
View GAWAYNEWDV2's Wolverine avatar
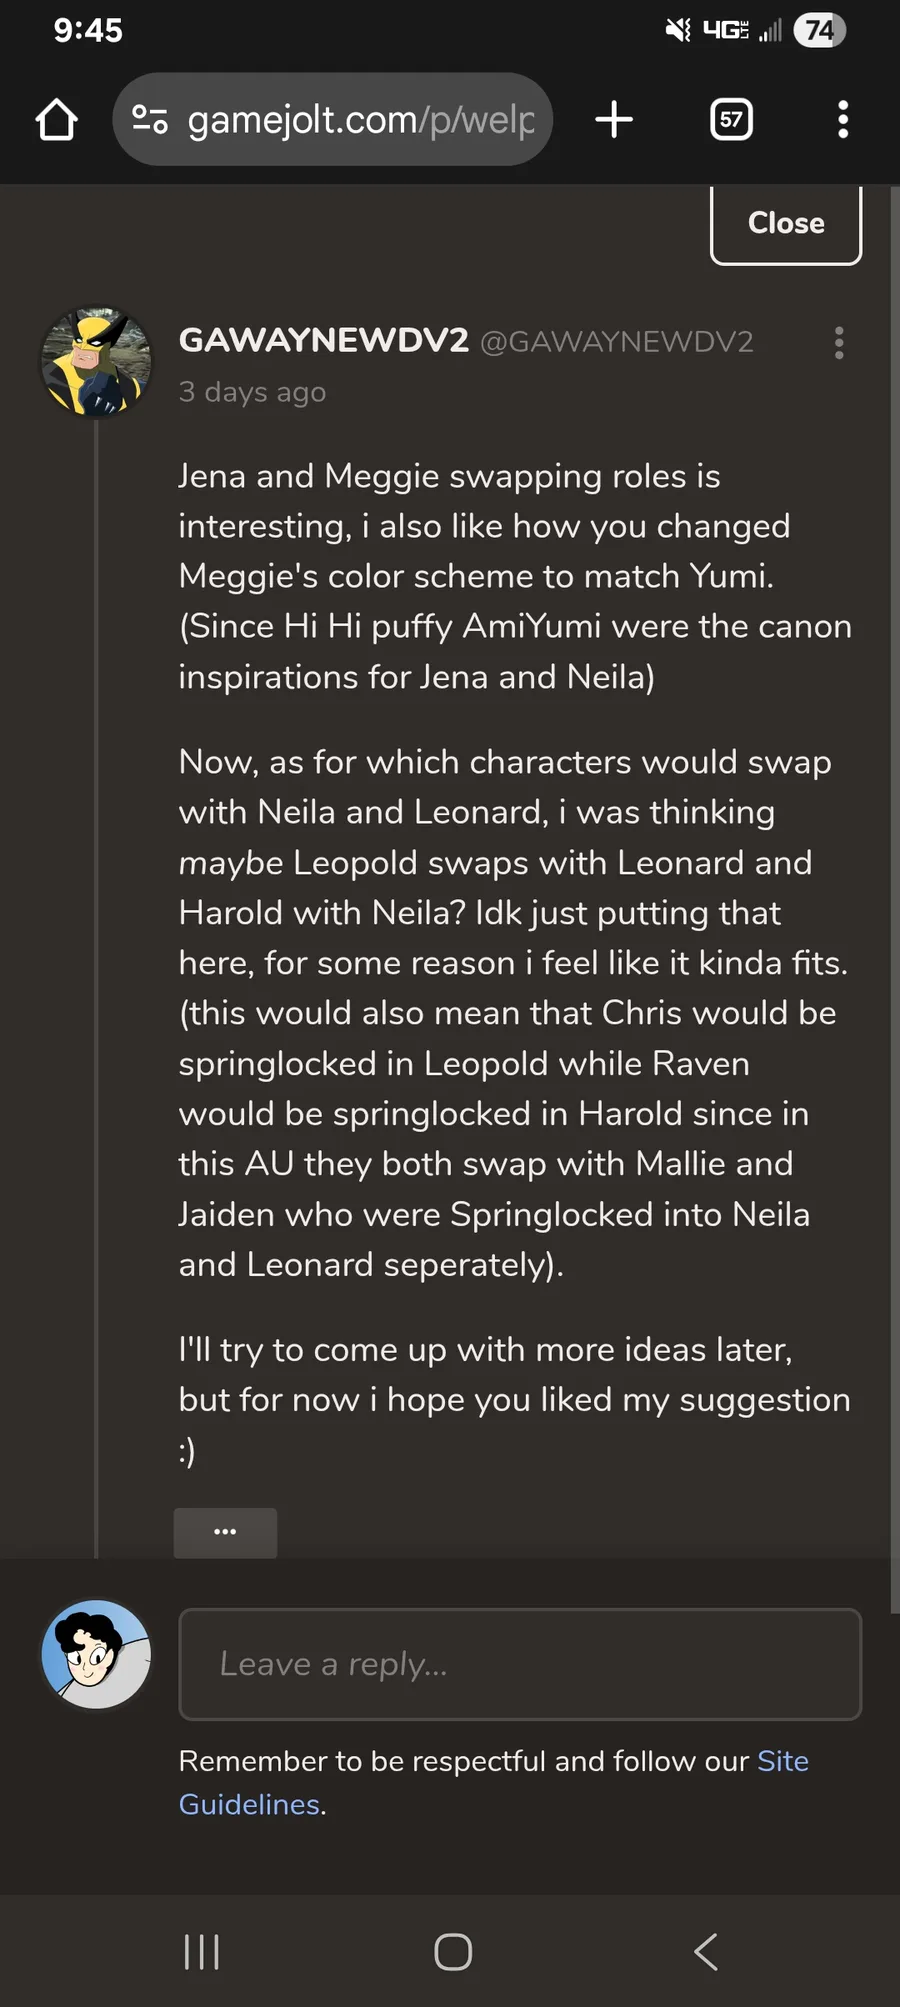coord(96,362)
